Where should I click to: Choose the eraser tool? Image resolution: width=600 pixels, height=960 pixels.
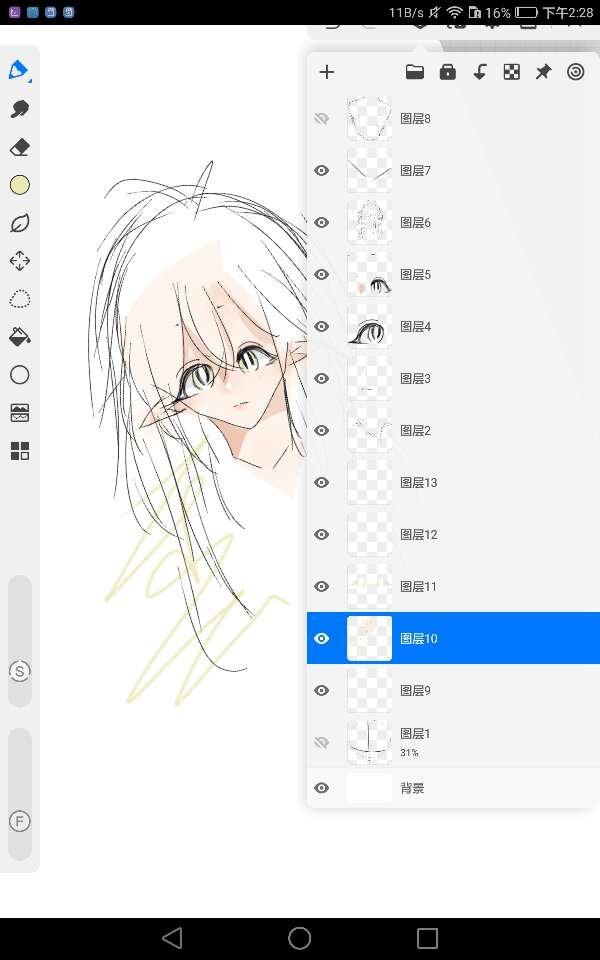pos(19,147)
